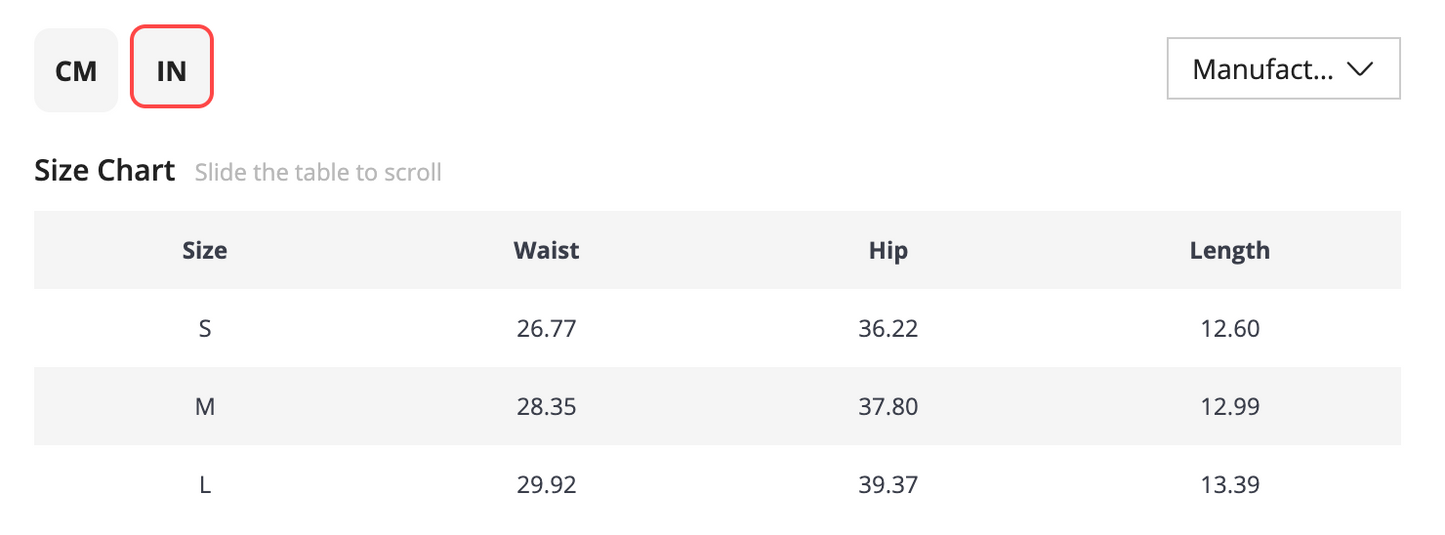The height and width of the screenshot is (535, 1445).
Task: Click waist value 26.77
Action: click(x=547, y=328)
